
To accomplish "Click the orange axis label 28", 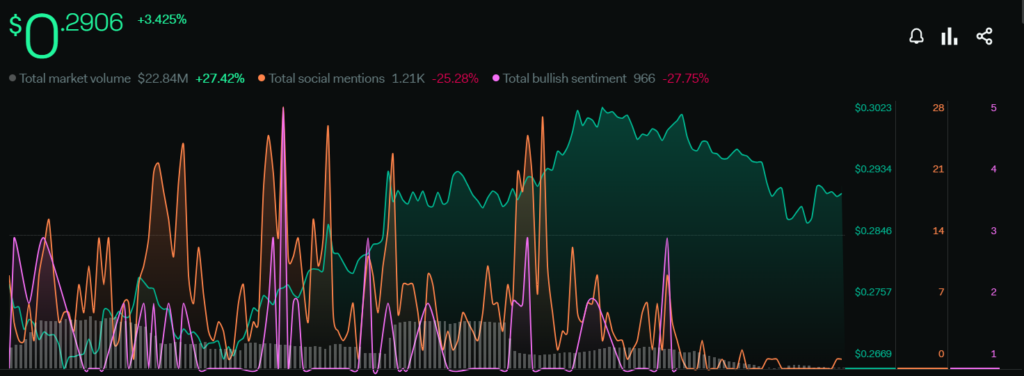I will coord(938,108).
